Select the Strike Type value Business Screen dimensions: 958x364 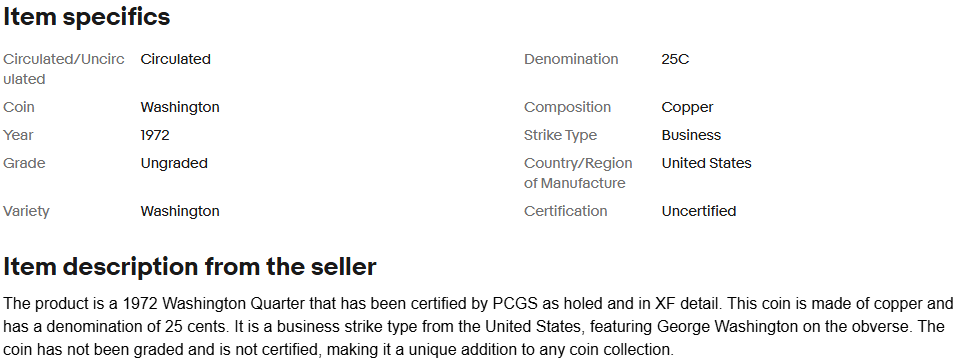pos(691,135)
